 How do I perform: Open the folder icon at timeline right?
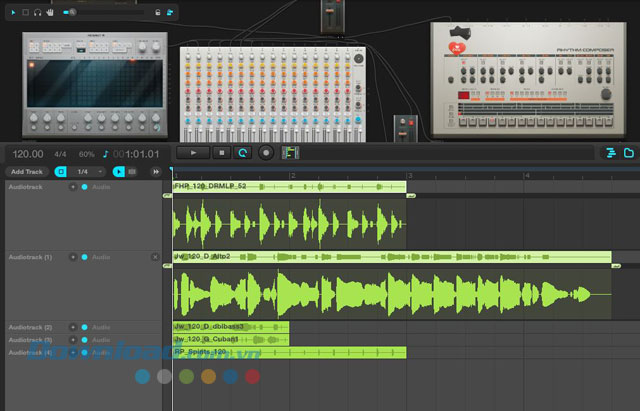pos(629,153)
